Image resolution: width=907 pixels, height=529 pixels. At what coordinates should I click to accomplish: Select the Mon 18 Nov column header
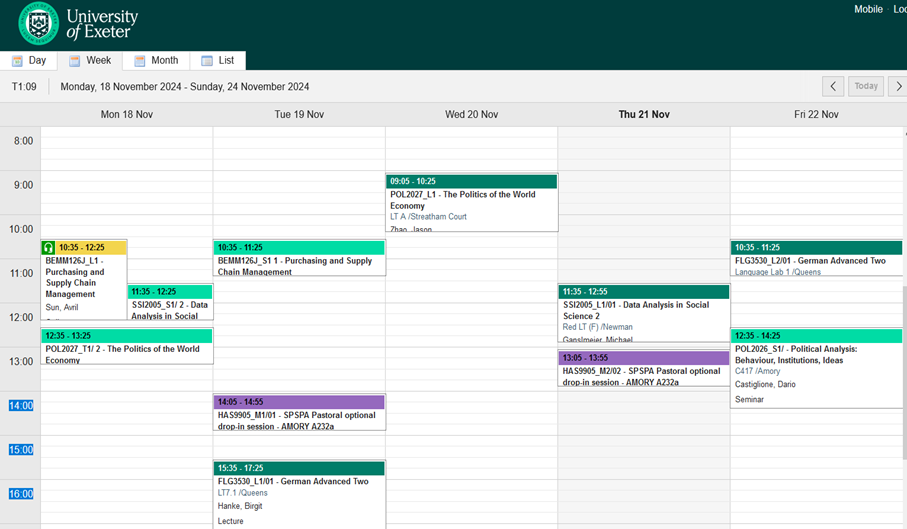click(127, 115)
